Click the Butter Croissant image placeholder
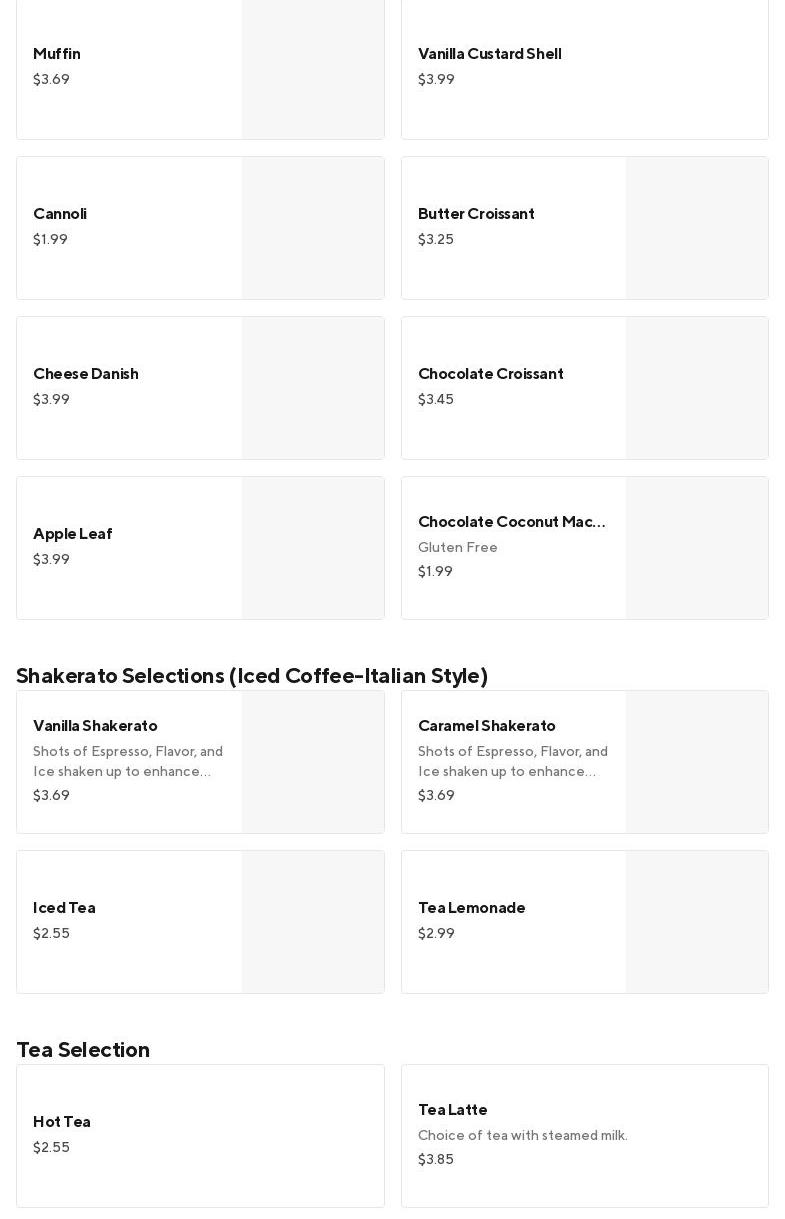The height and width of the screenshot is (1219, 785). click(x=697, y=228)
